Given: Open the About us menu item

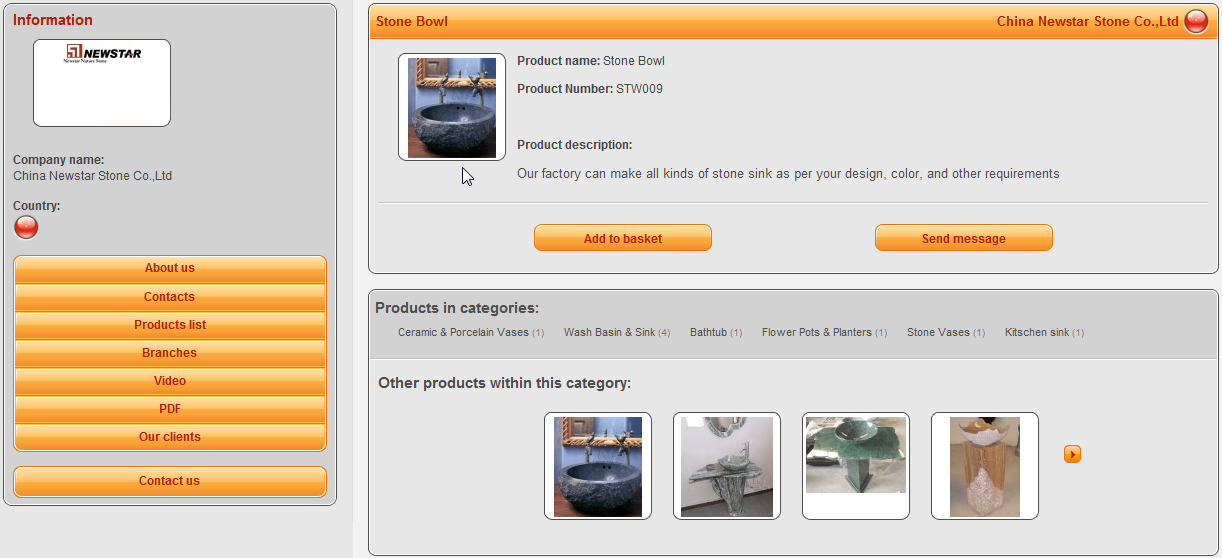Looking at the screenshot, I should [170, 268].
